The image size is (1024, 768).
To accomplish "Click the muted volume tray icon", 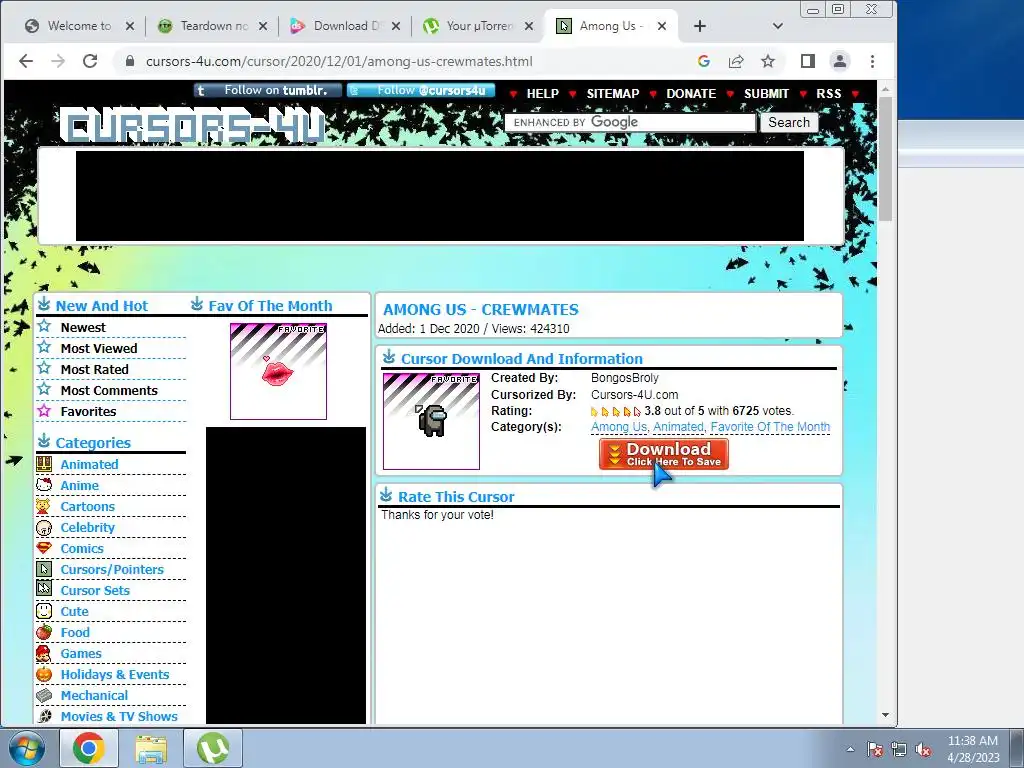I will coord(923,749).
